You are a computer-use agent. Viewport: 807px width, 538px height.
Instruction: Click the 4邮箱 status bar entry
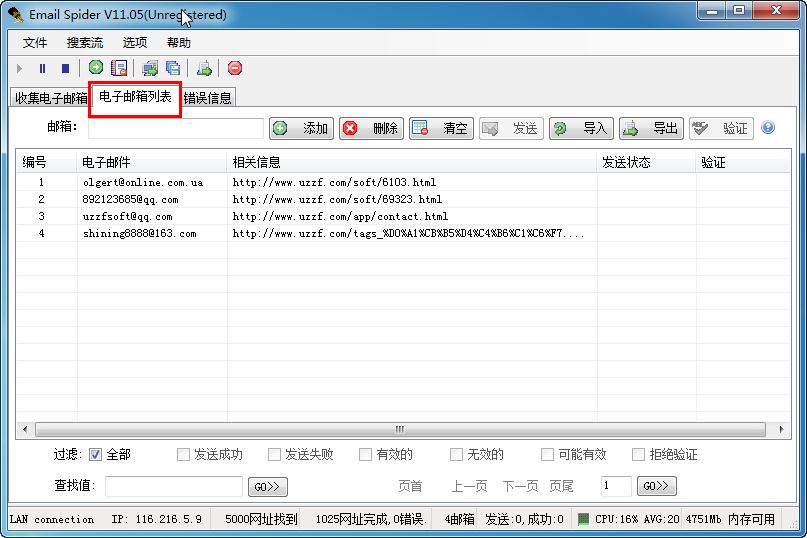460,519
